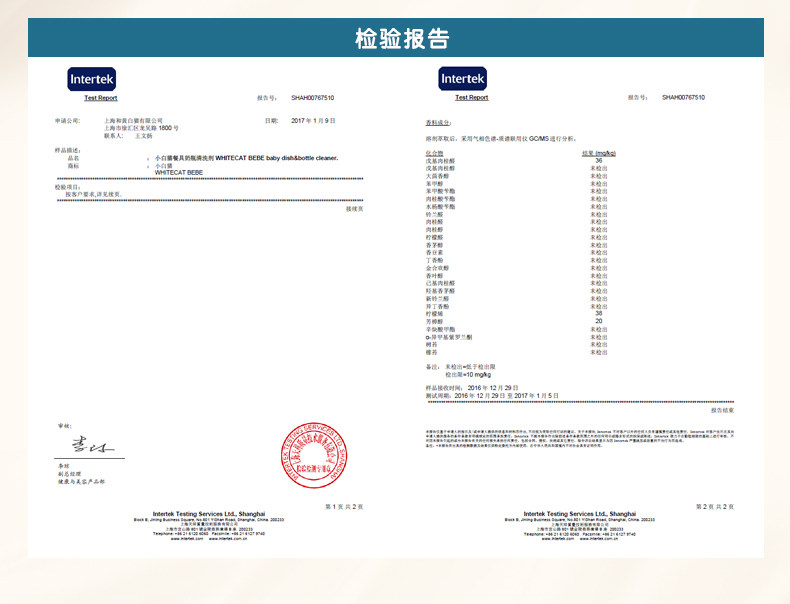The height and width of the screenshot is (604, 790).
Task: Click the sample received date 2016年12月29日
Action: click(493, 388)
